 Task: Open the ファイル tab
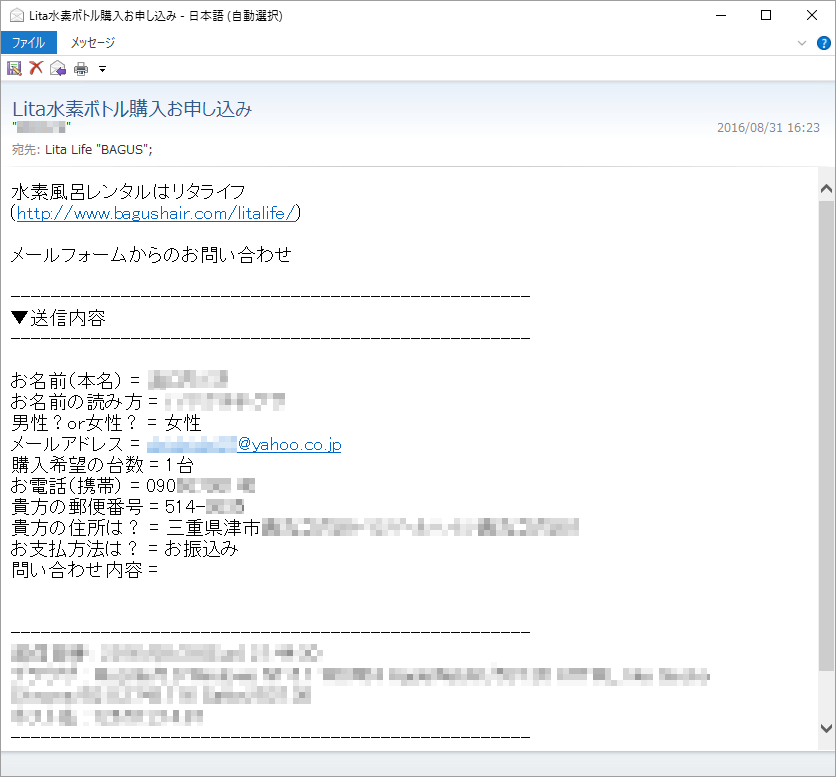point(29,43)
